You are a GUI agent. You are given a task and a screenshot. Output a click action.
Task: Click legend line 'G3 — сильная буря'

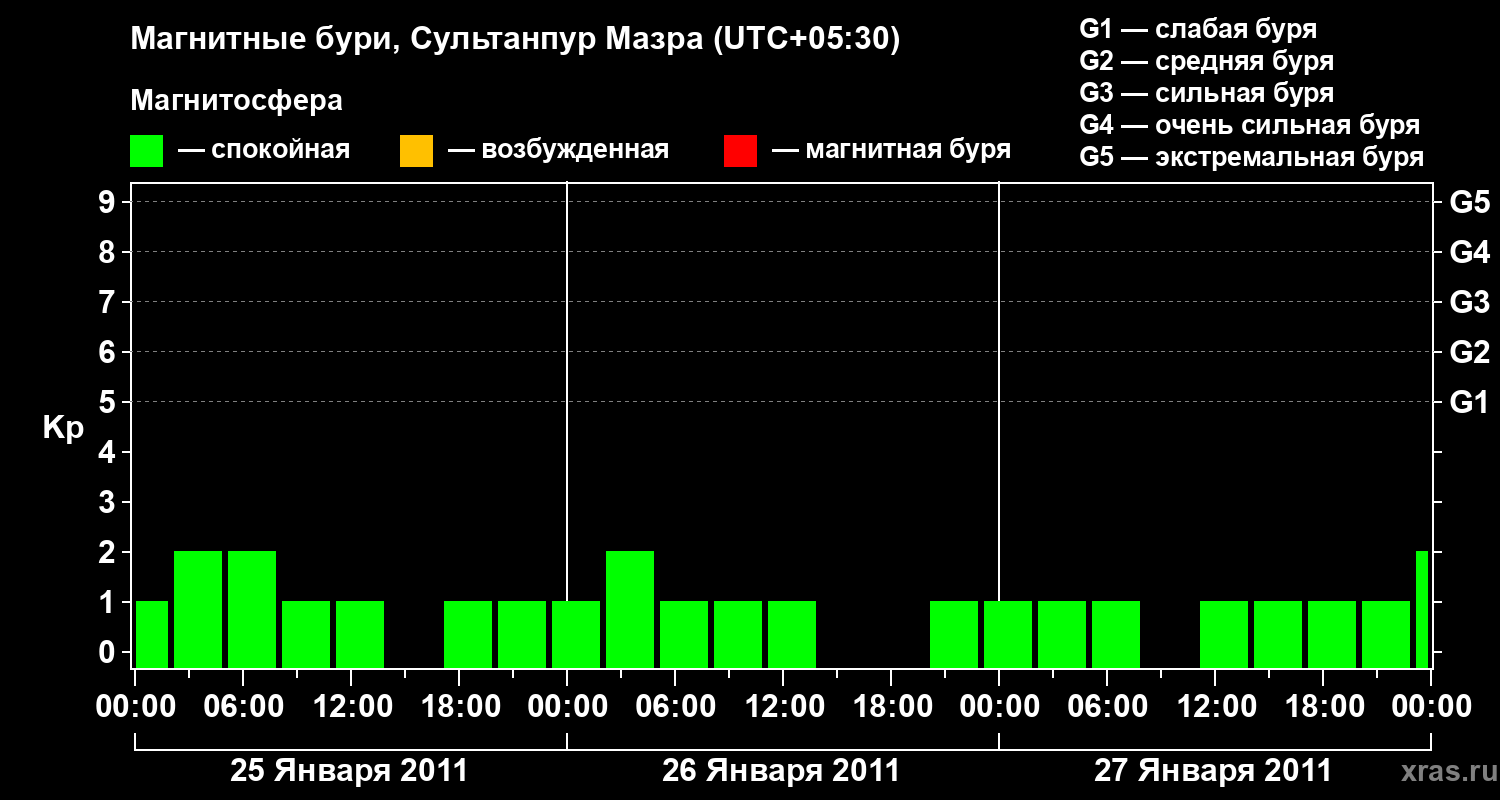pos(1206,93)
